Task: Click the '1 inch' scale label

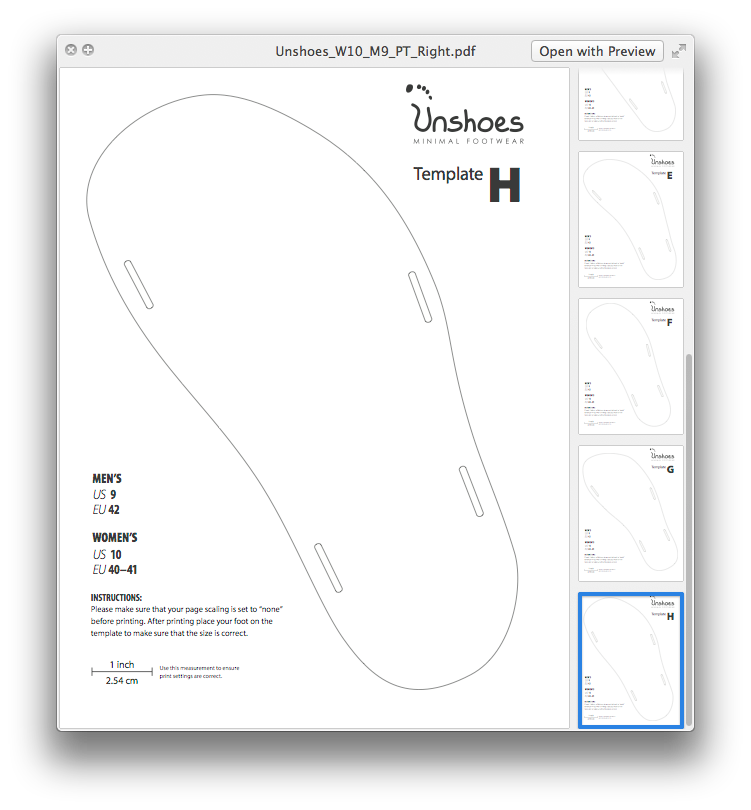Action: (x=122, y=664)
